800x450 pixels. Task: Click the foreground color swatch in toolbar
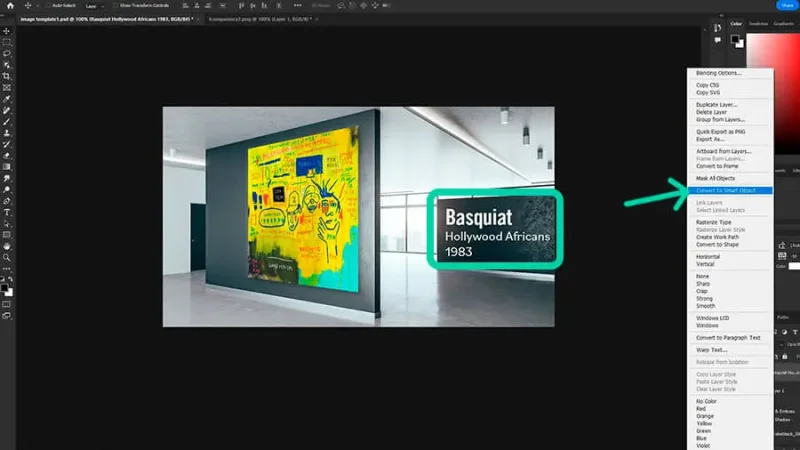(x=4, y=288)
